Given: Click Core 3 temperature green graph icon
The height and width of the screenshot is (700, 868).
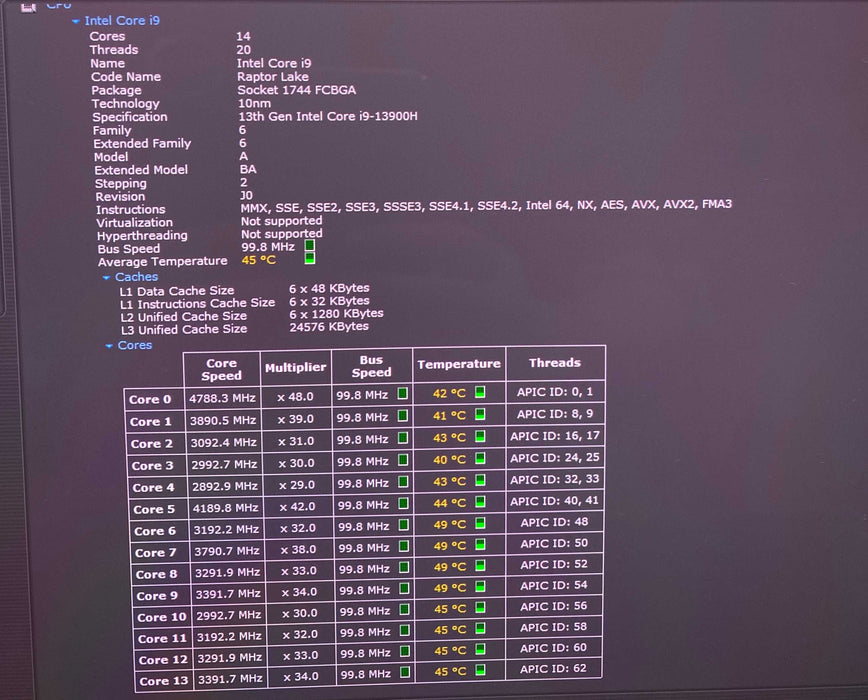Looking at the screenshot, I should 480,458.
